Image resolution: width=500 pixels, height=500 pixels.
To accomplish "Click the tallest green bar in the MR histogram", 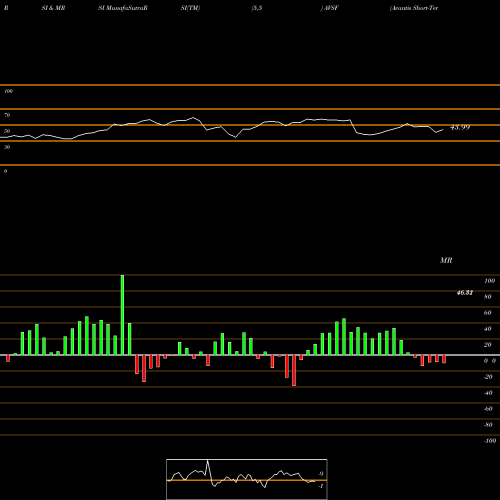I will [x=122, y=315].
